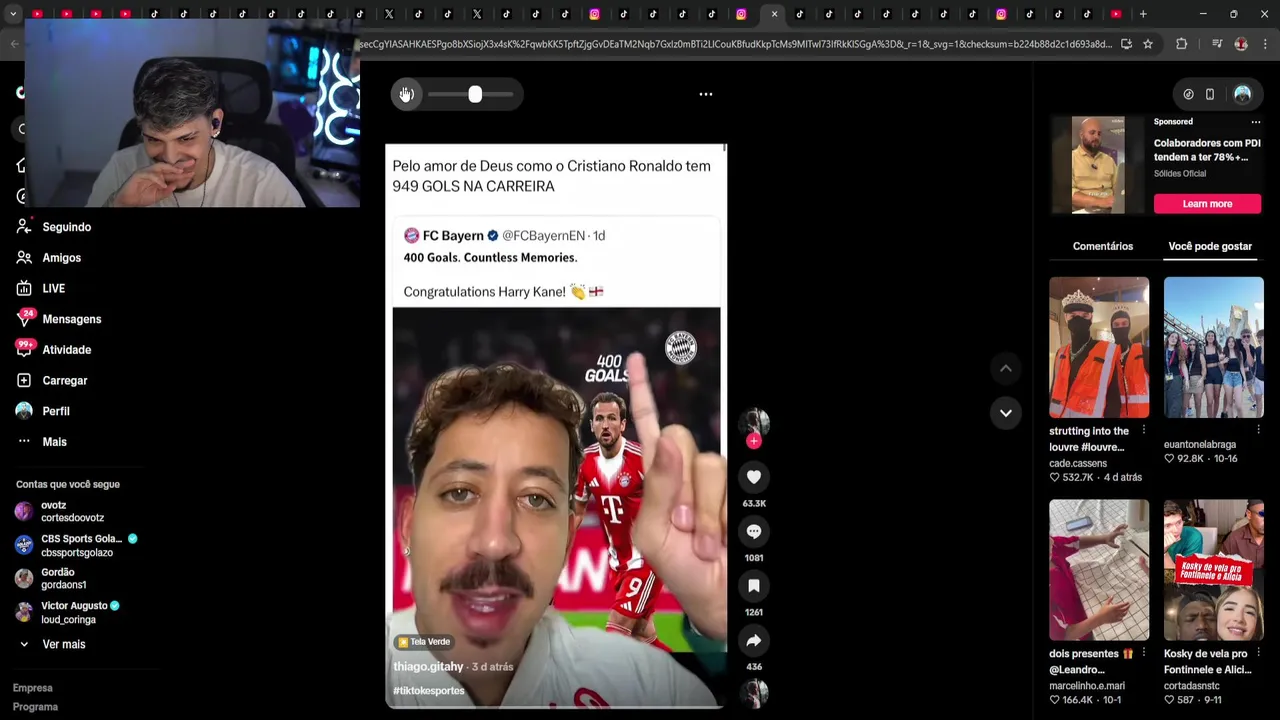This screenshot has height=720, width=1280.
Task: Open the browser Extensions puzzle icon
Action: point(1182,44)
